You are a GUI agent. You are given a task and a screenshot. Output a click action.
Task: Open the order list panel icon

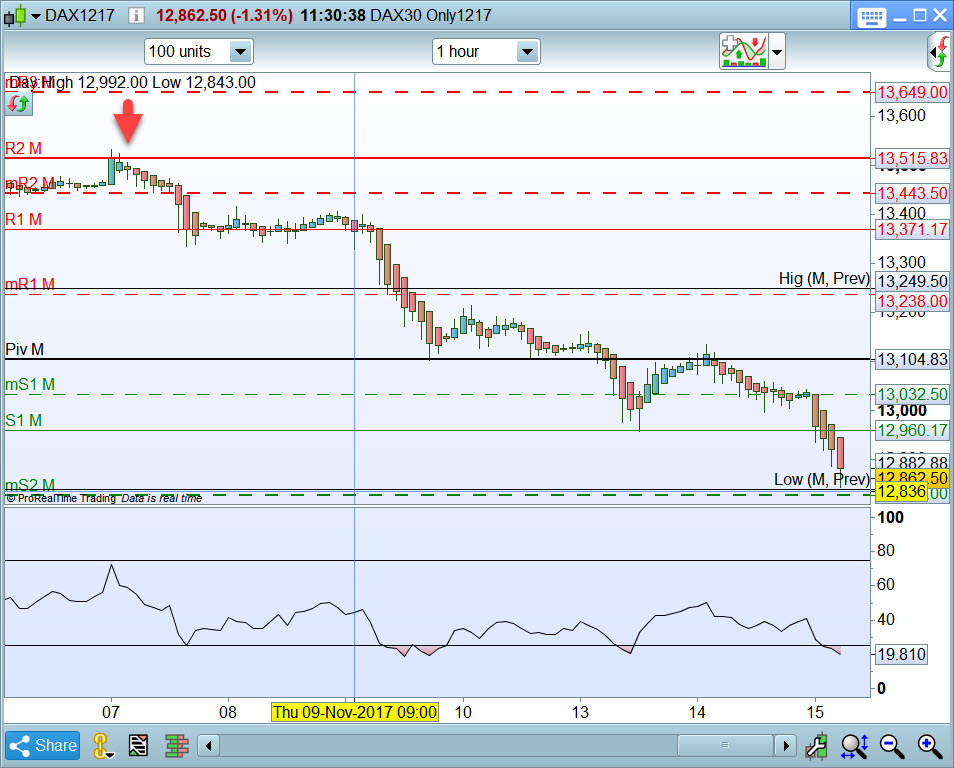[x=138, y=745]
